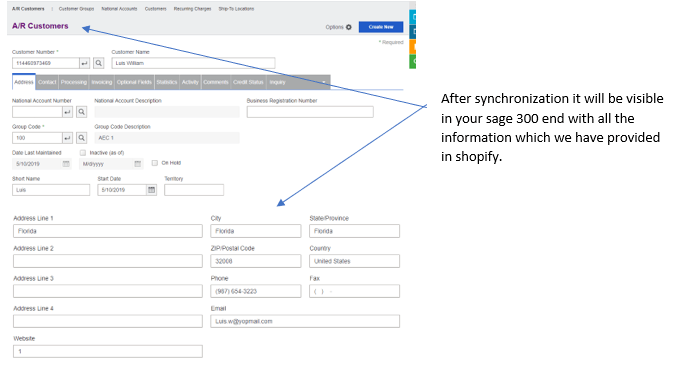This screenshot has height=366, width=673.
Task: Click the go arrow beside National Account Number
Action: (67, 112)
